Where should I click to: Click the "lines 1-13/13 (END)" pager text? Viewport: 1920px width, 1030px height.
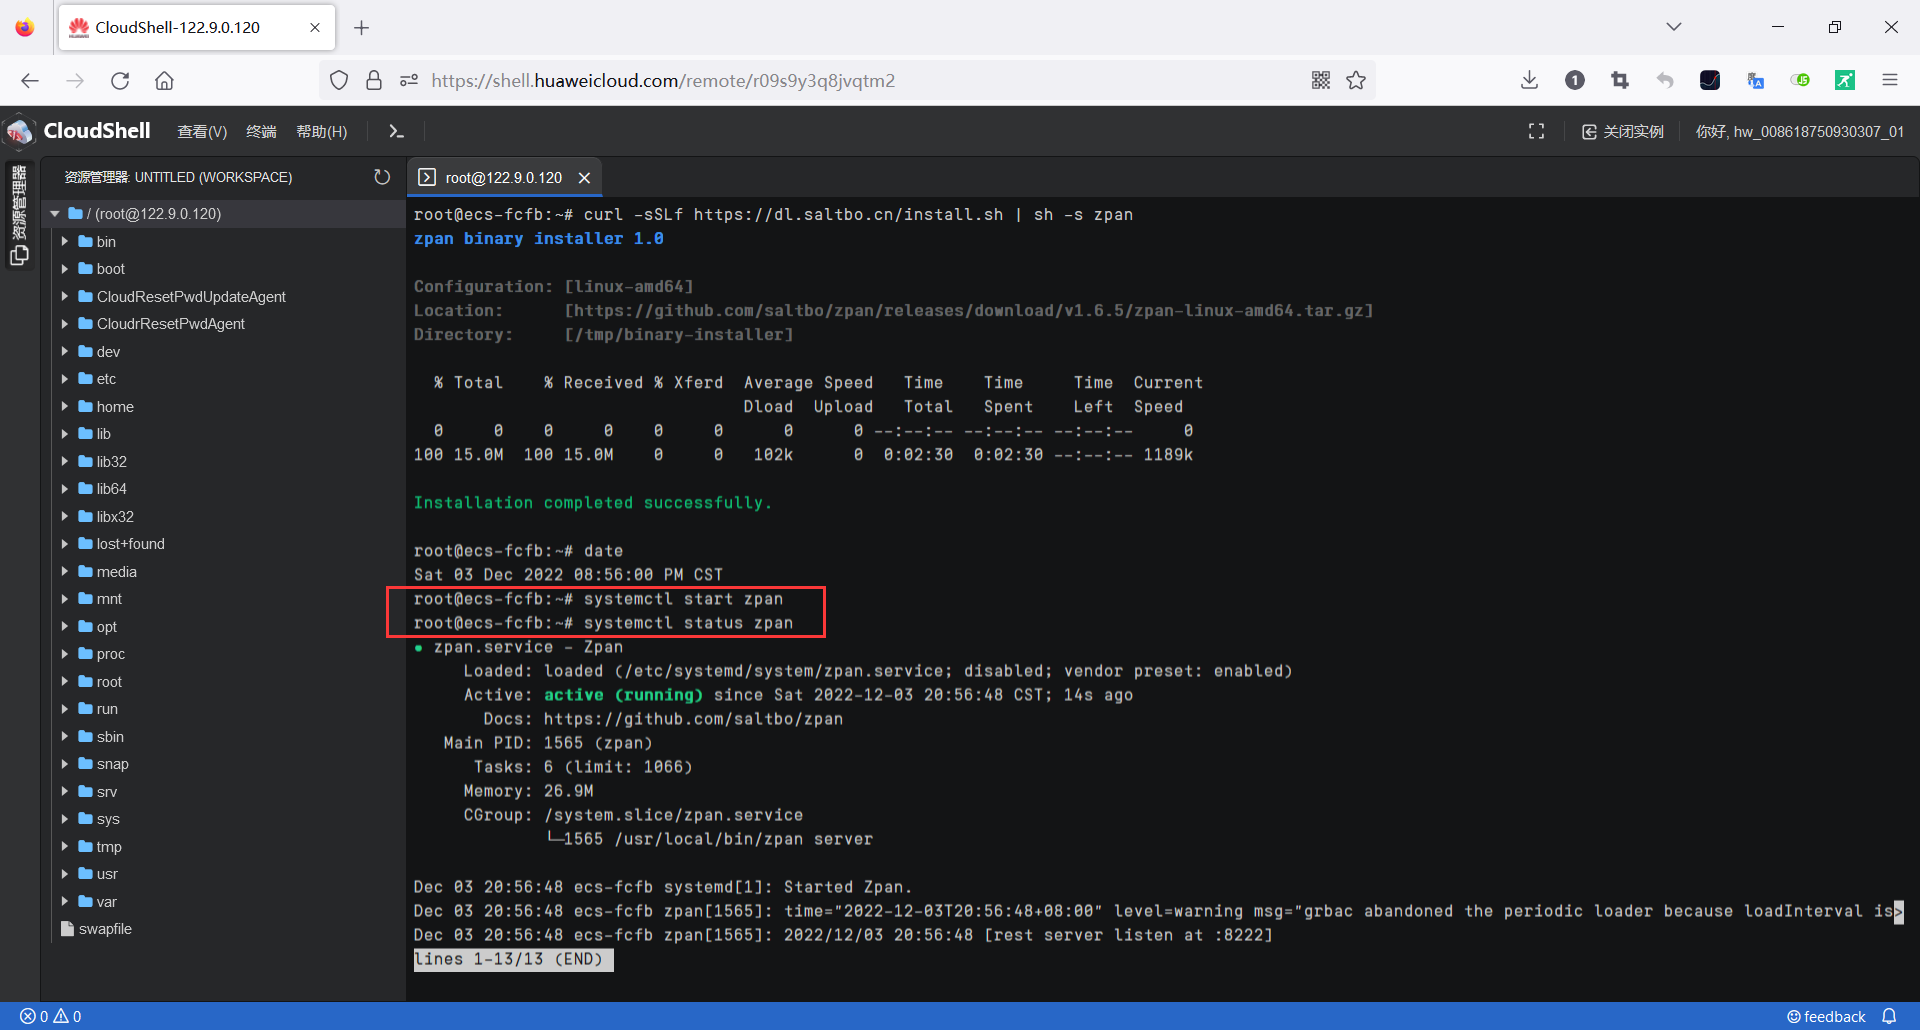pos(509,959)
